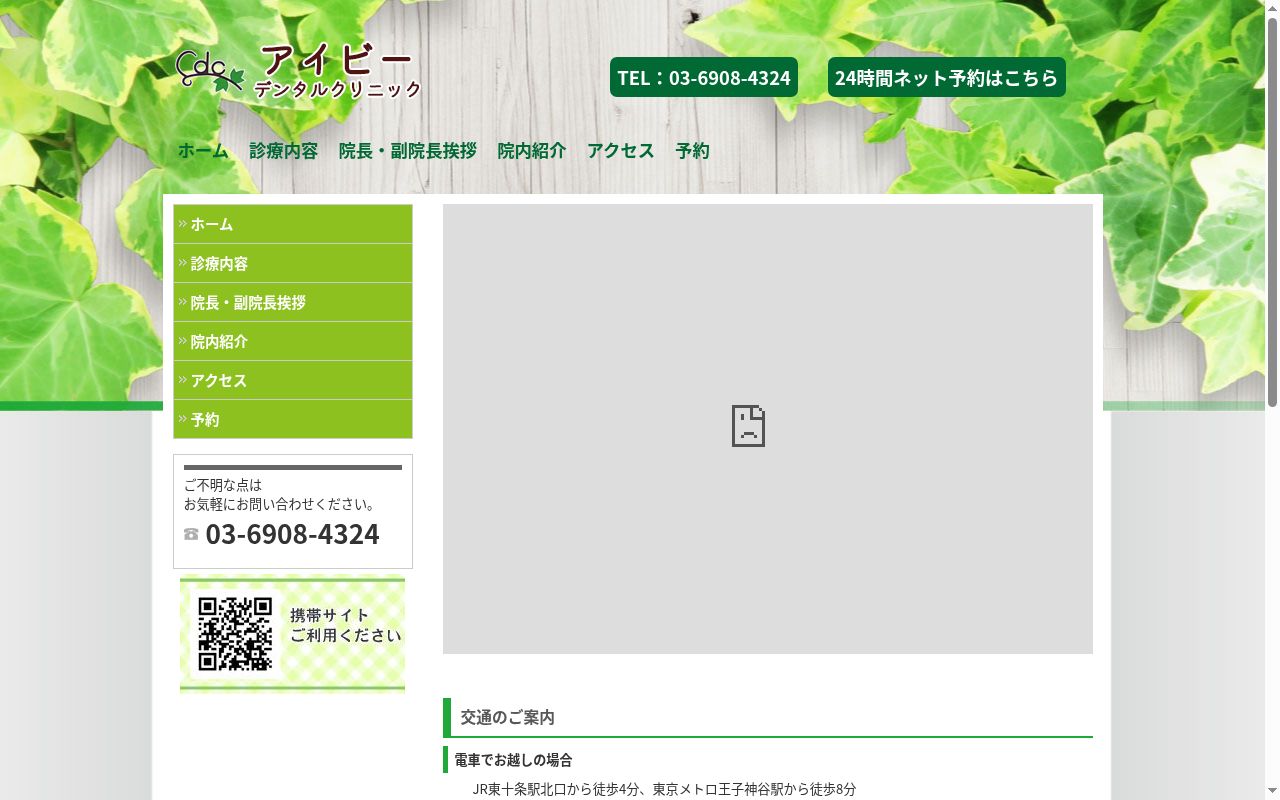1280x800 pixels.
Task: Select 予約 in the green sidebar menu
Action: 293,419
